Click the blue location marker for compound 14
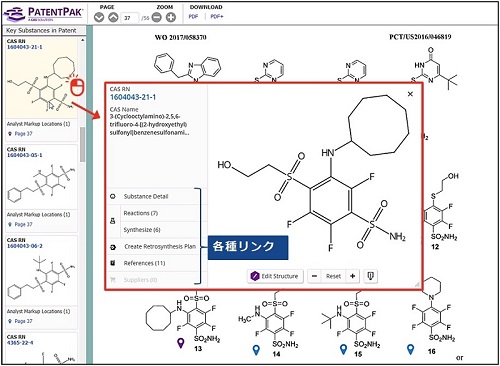 (x=256, y=350)
